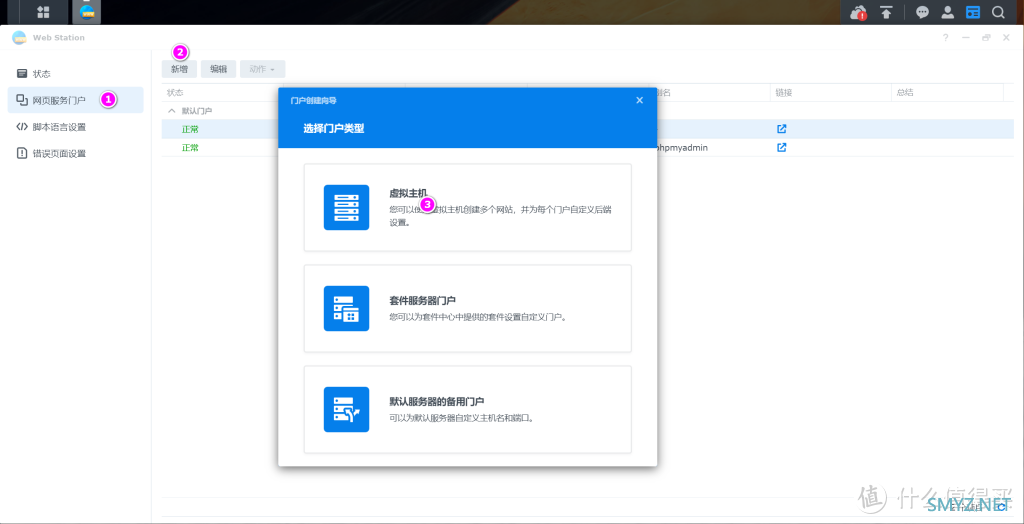Open 错误页面设置 in the sidebar

tap(76, 154)
